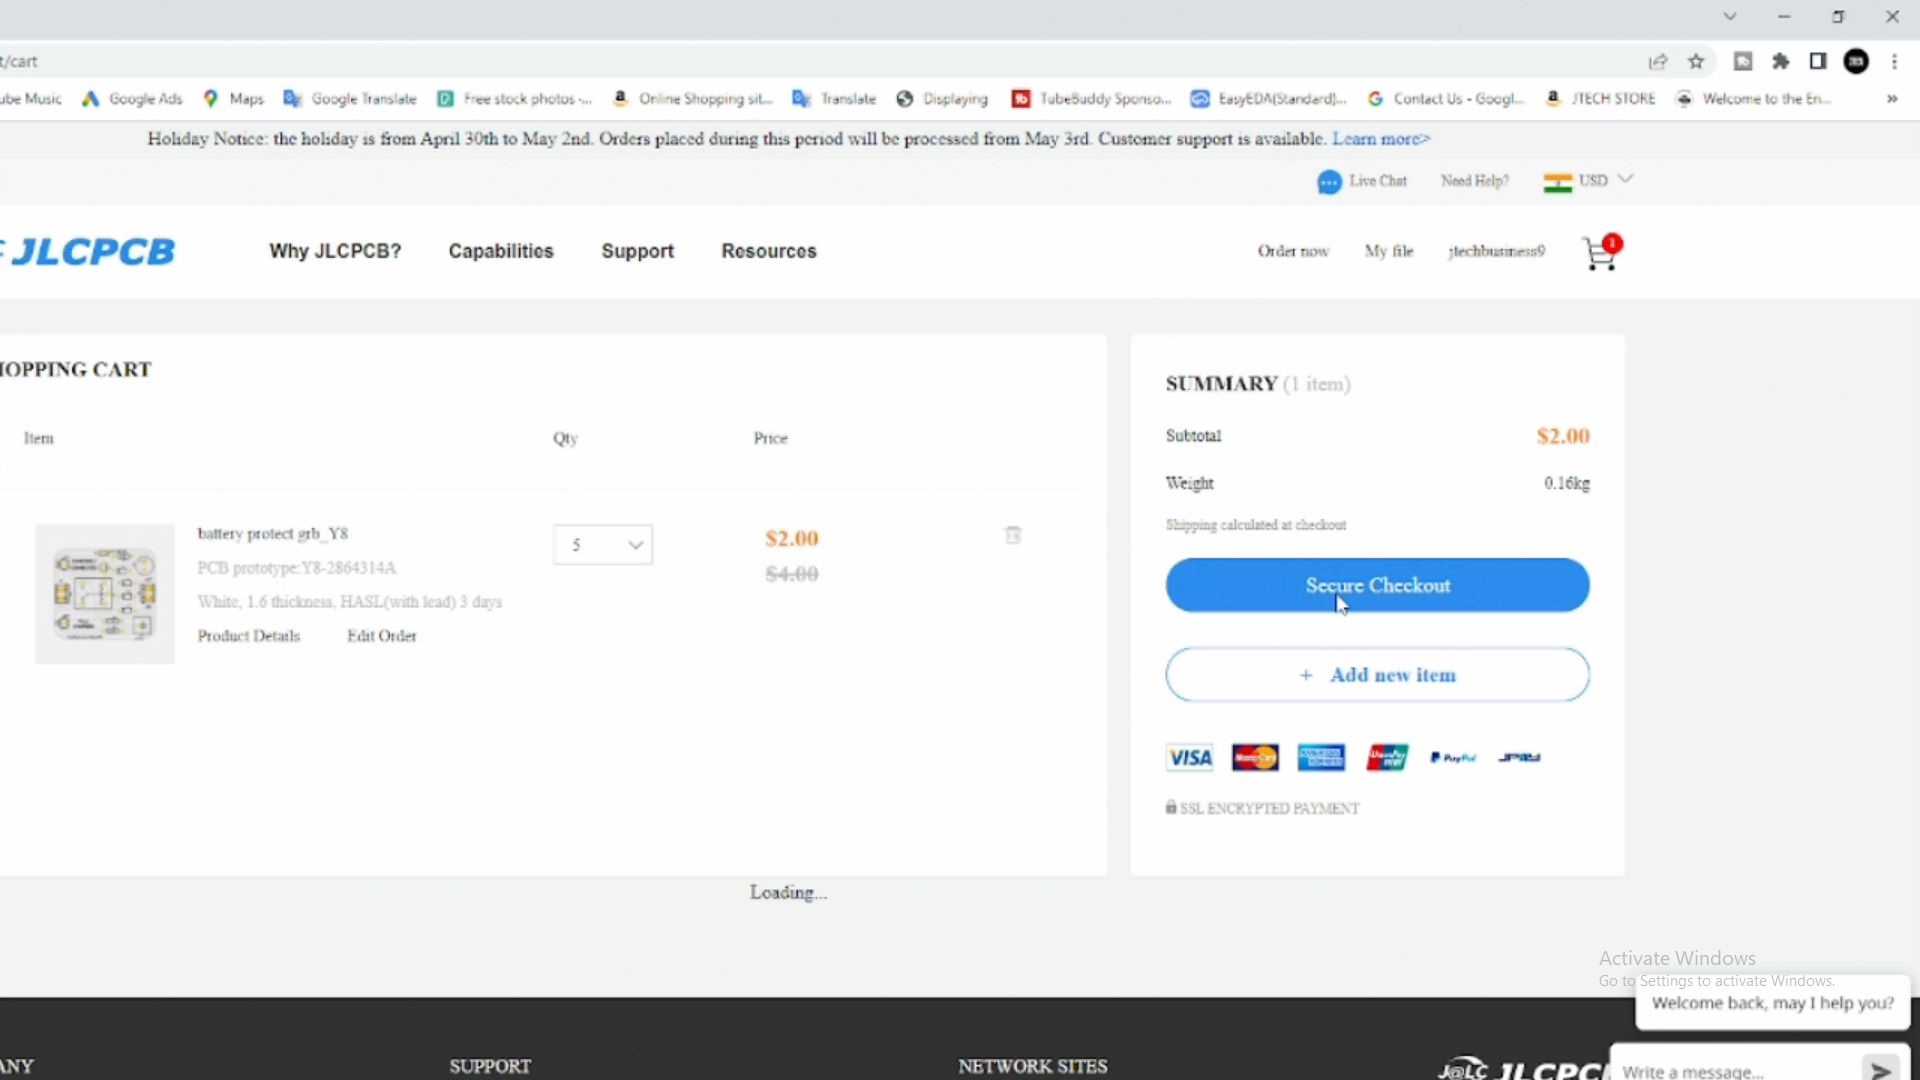Bookmark this page with star icon
Screen dimensions: 1920x1080
click(x=1696, y=62)
